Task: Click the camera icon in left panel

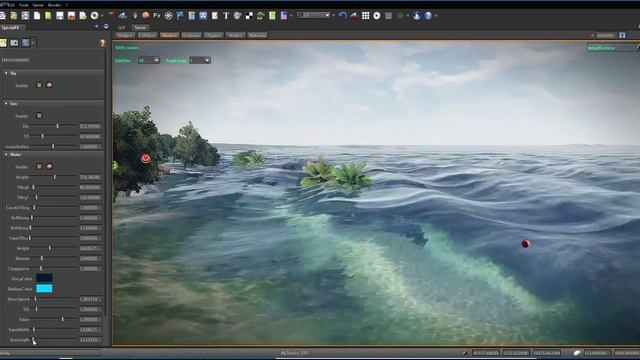Action: (x=14, y=43)
